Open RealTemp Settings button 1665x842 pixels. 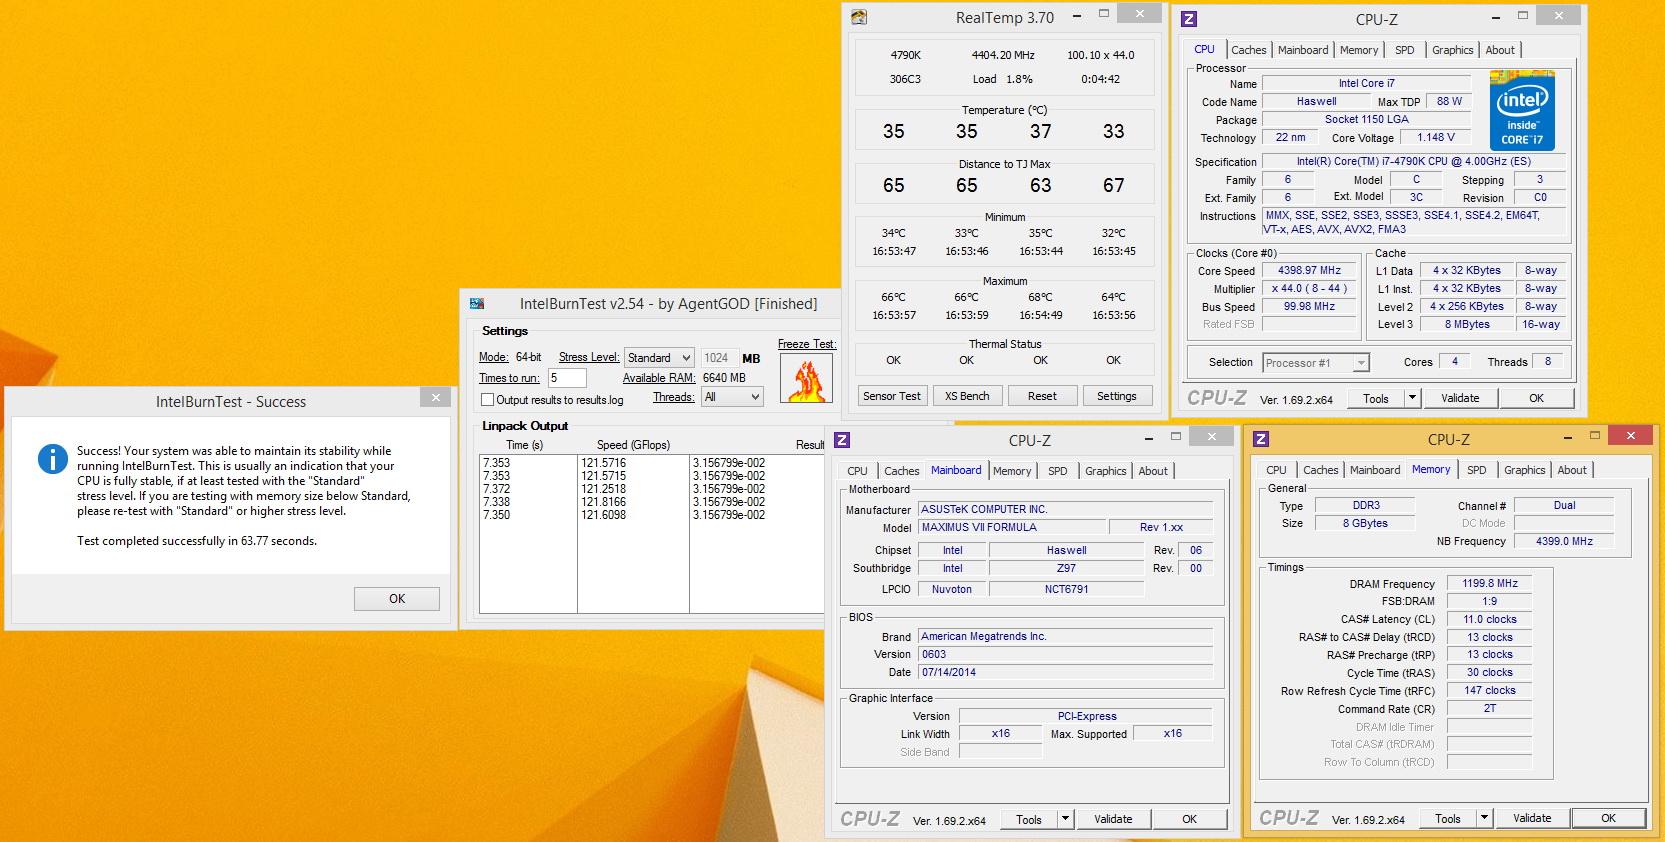[x=1117, y=396]
